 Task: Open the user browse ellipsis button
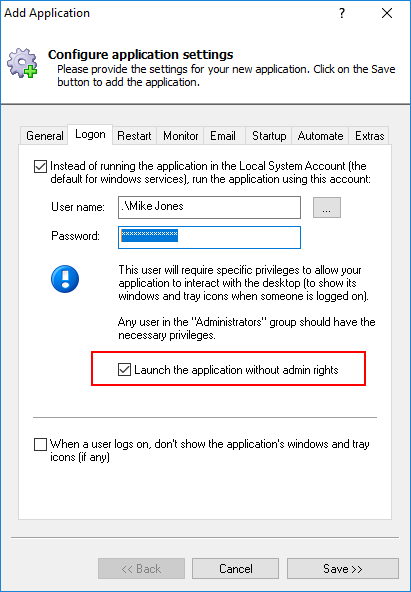coord(327,207)
